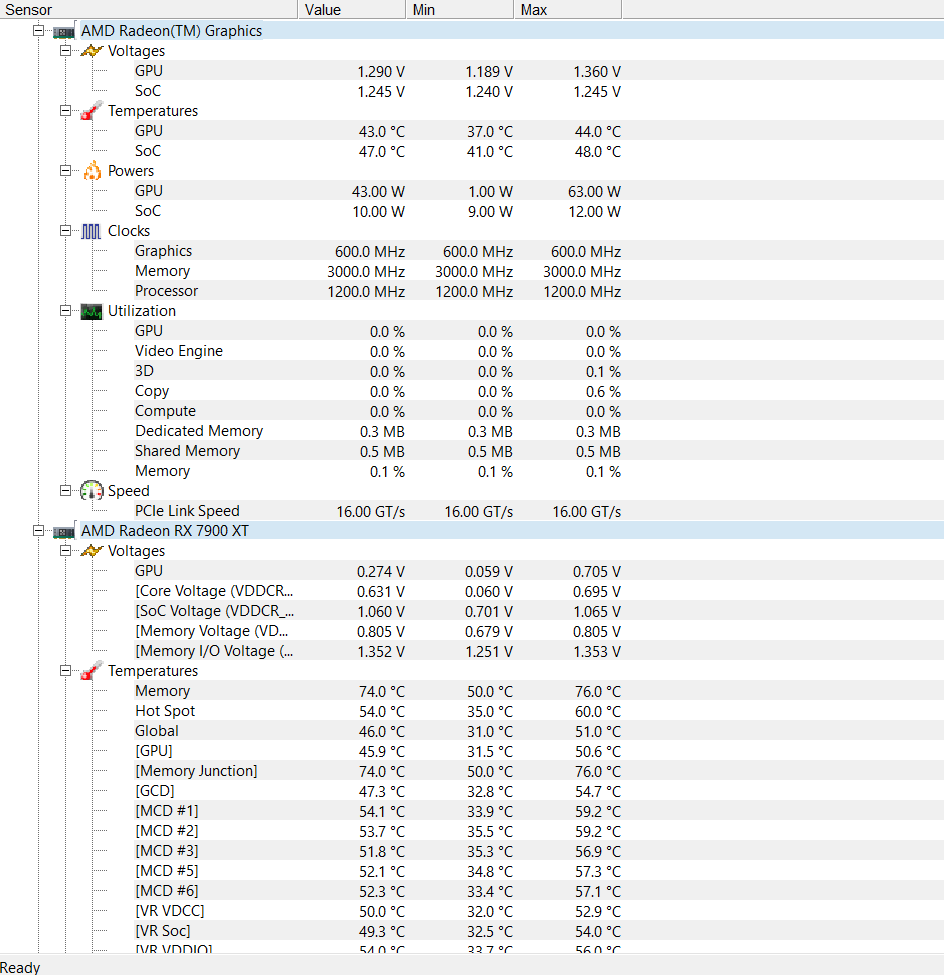
Task: Click the Ready status bar text
Action: click(x=20, y=966)
